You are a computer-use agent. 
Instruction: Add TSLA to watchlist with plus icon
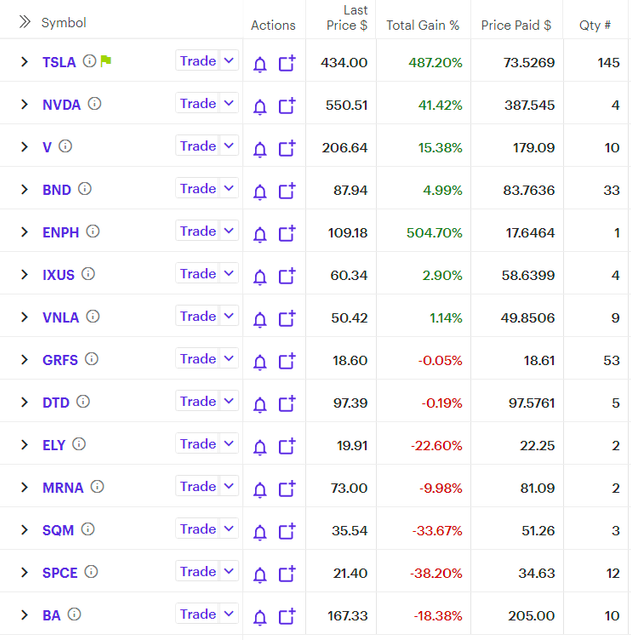287,63
